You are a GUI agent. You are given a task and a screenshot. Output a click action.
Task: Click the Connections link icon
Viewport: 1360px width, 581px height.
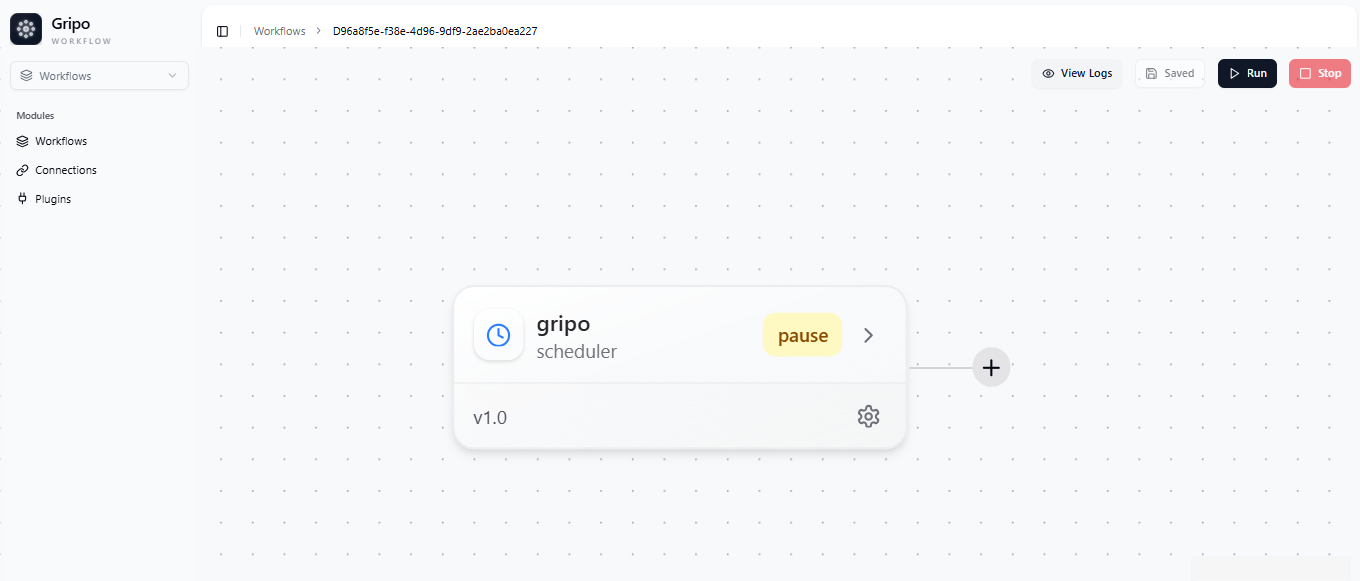pyautogui.click(x=23, y=170)
